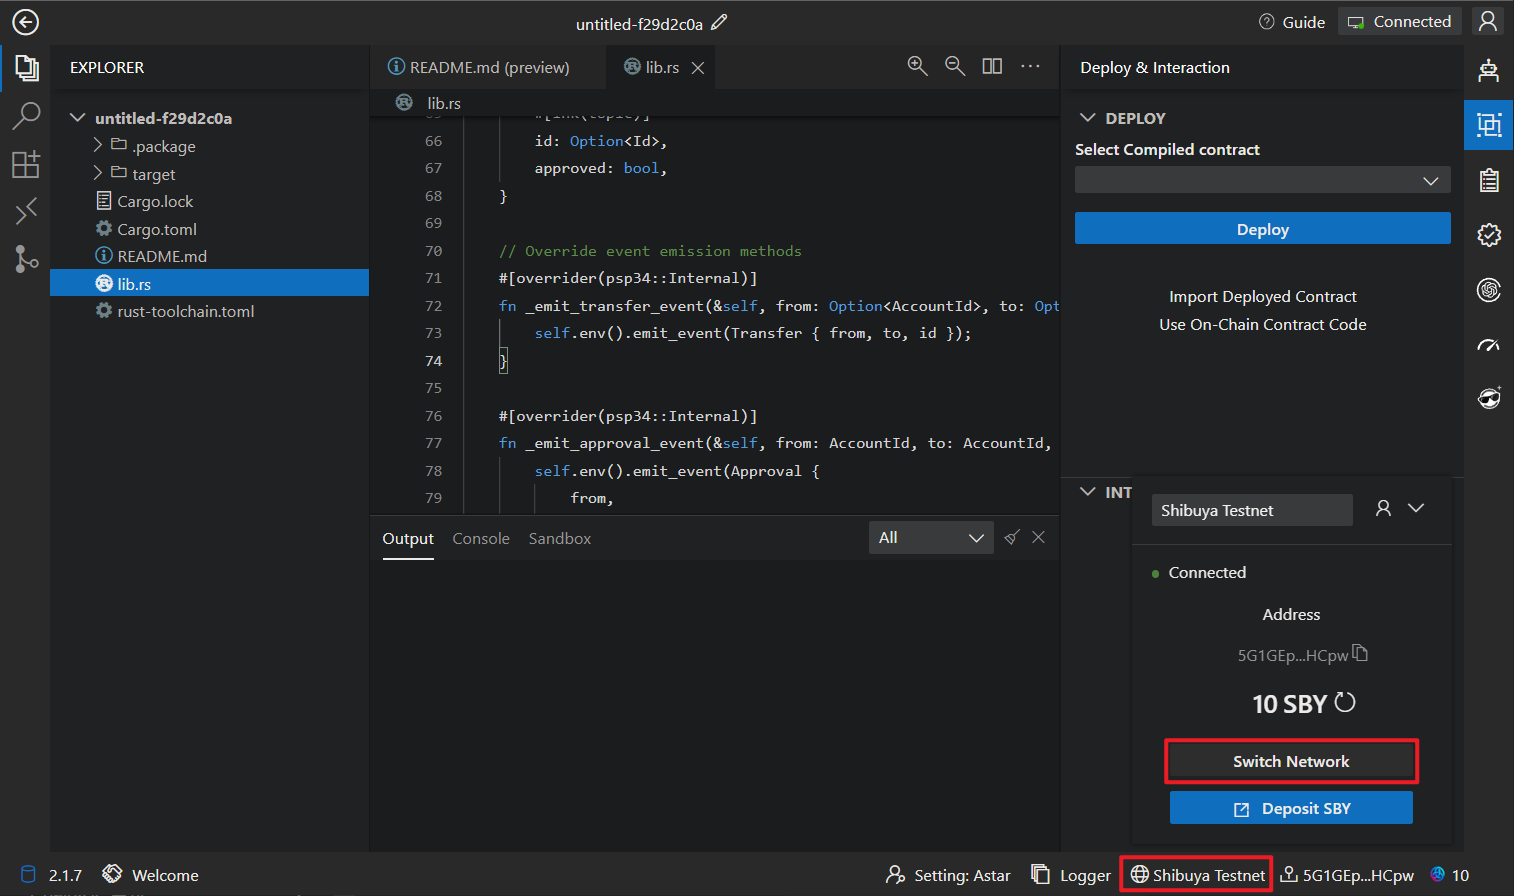Toggle split editor layout
1514x896 pixels.
pyautogui.click(x=992, y=66)
